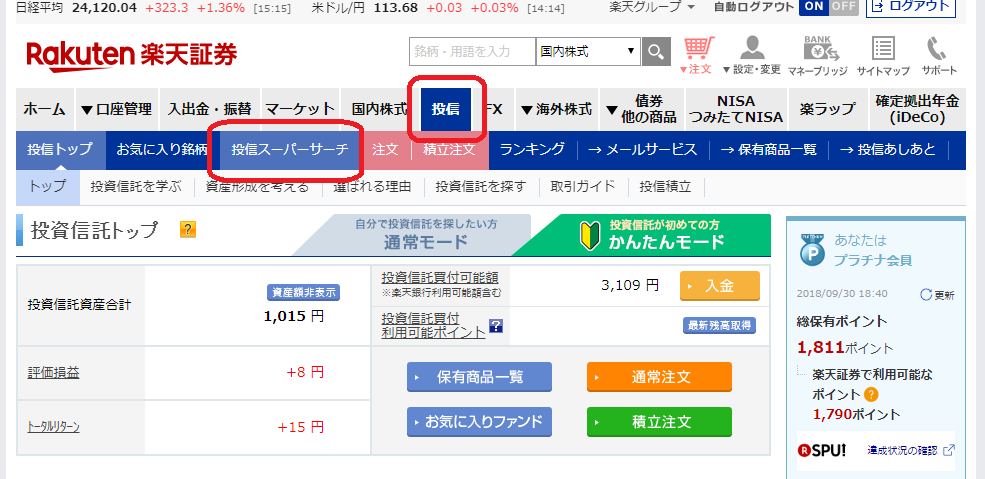Click the yellow help icon beside 投資信託トップ

click(x=187, y=229)
